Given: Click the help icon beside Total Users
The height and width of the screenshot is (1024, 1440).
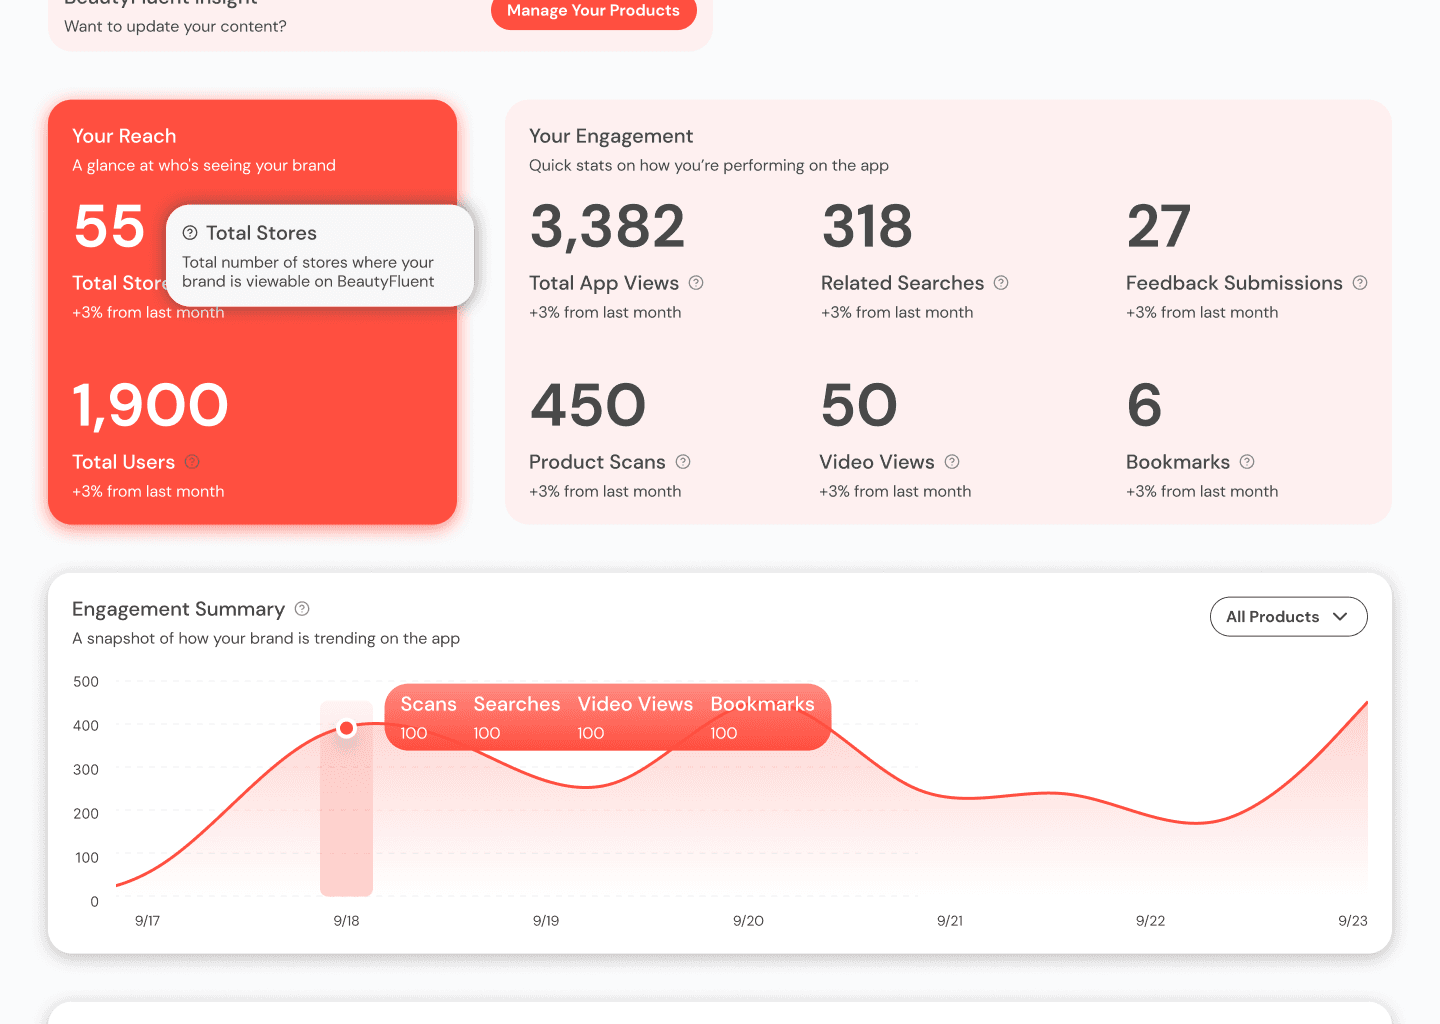Looking at the screenshot, I should tap(192, 462).
